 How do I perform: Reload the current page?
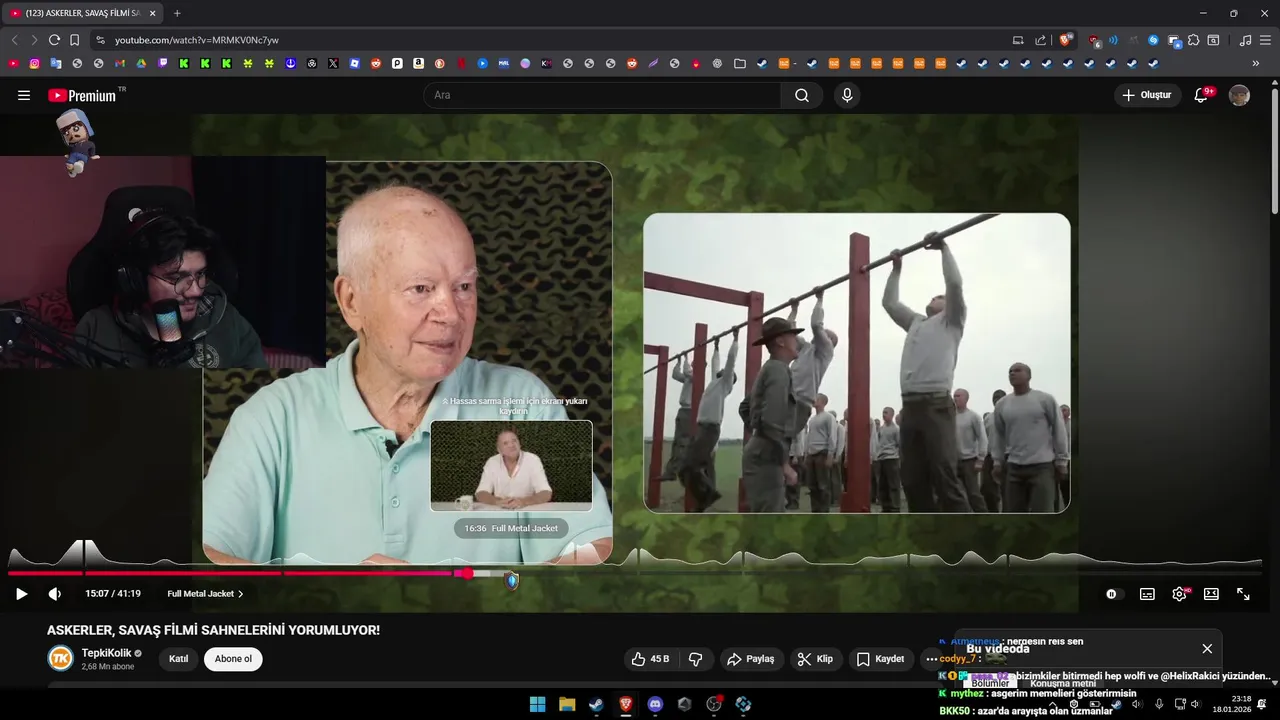54,40
